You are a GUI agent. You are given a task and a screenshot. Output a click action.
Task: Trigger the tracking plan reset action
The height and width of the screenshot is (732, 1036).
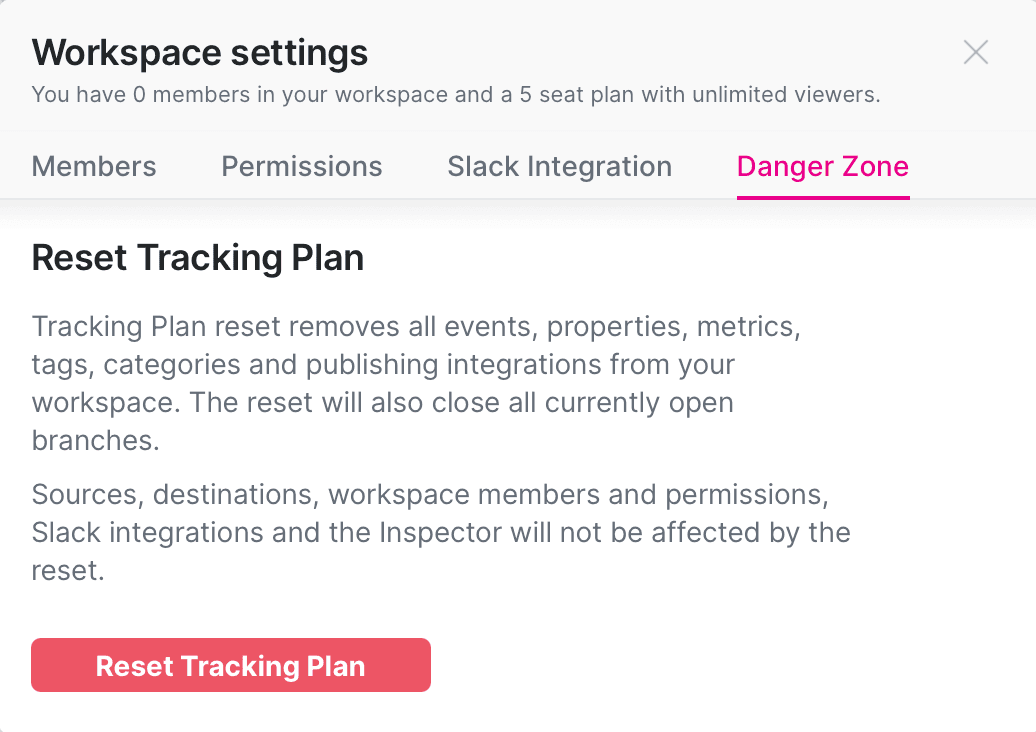[x=230, y=665]
